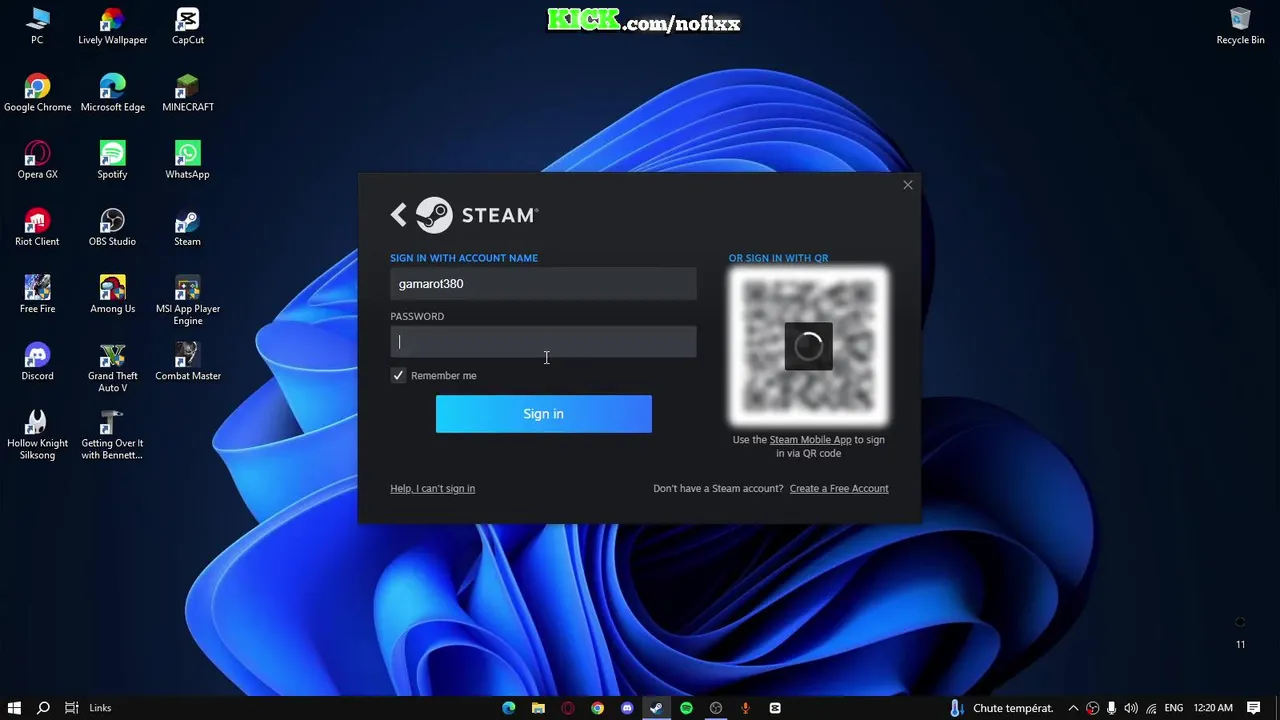Select the Among Us desktop shortcut
Screen dimensions: 1280x720
click(x=112, y=294)
